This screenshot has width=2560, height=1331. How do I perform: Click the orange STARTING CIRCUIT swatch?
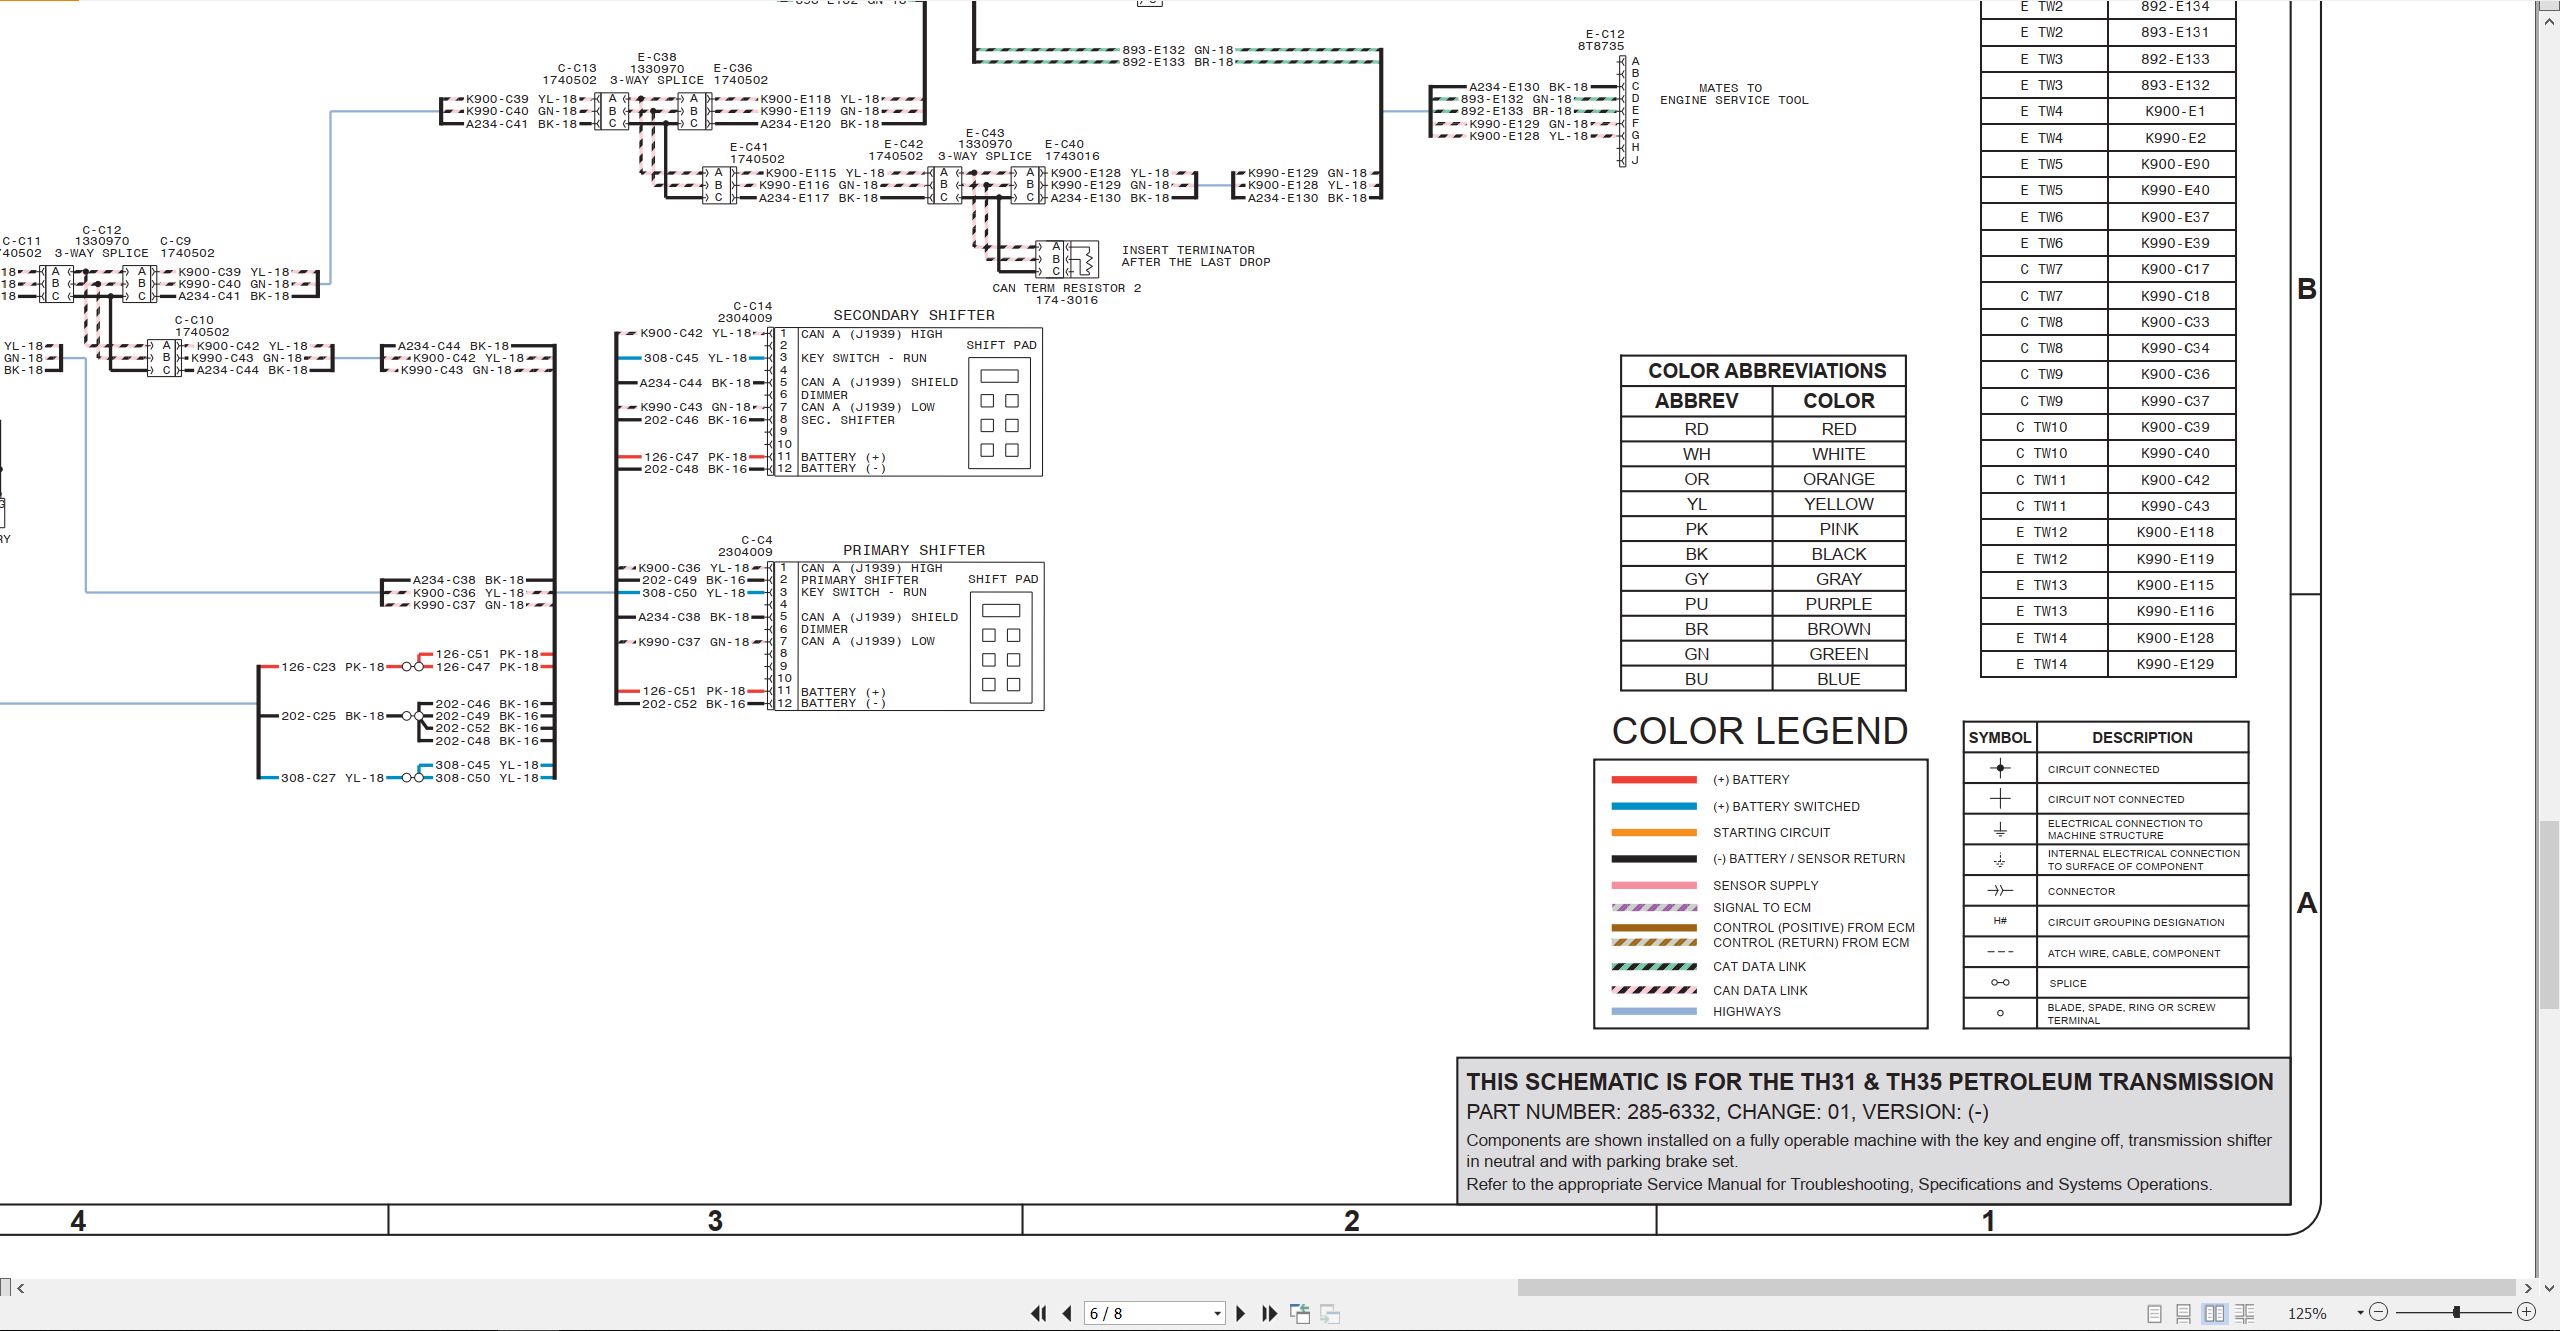click(1654, 832)
